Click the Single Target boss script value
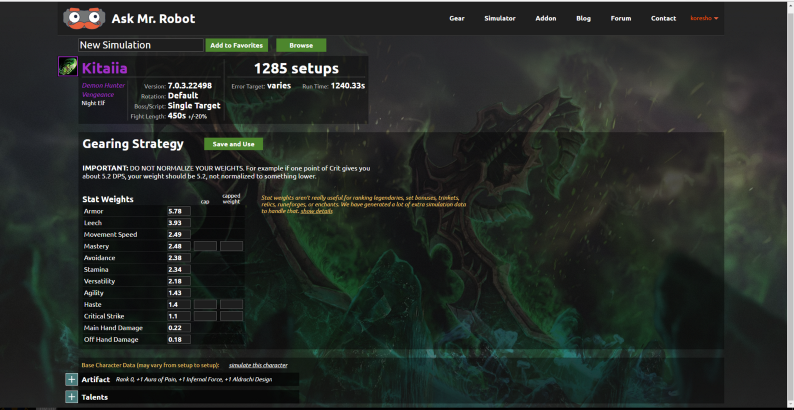 (x=194, y=106)
